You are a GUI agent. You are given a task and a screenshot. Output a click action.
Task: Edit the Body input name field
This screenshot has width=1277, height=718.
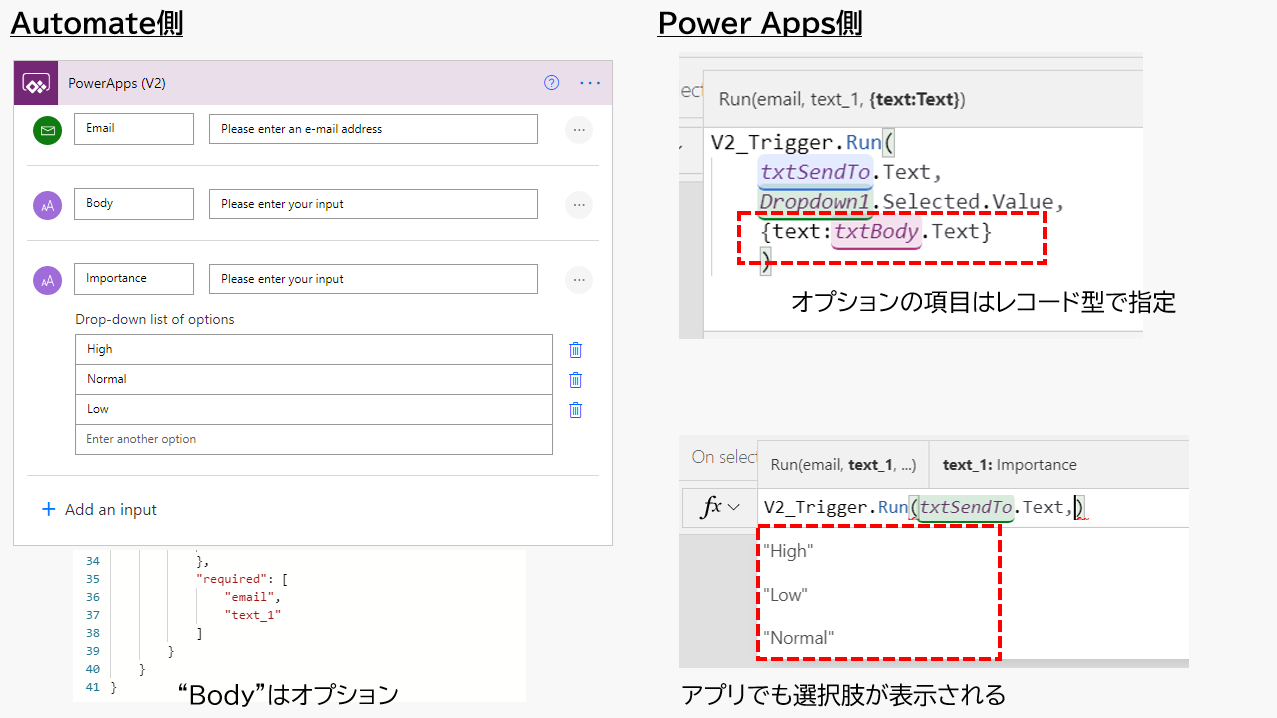click(x=134, y=204)
